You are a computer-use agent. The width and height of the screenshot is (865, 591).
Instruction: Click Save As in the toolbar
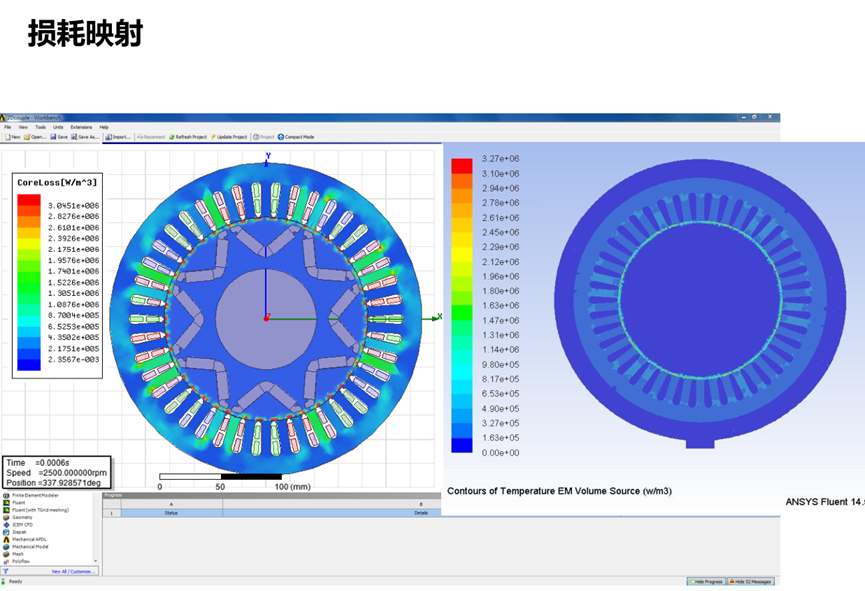84,137
